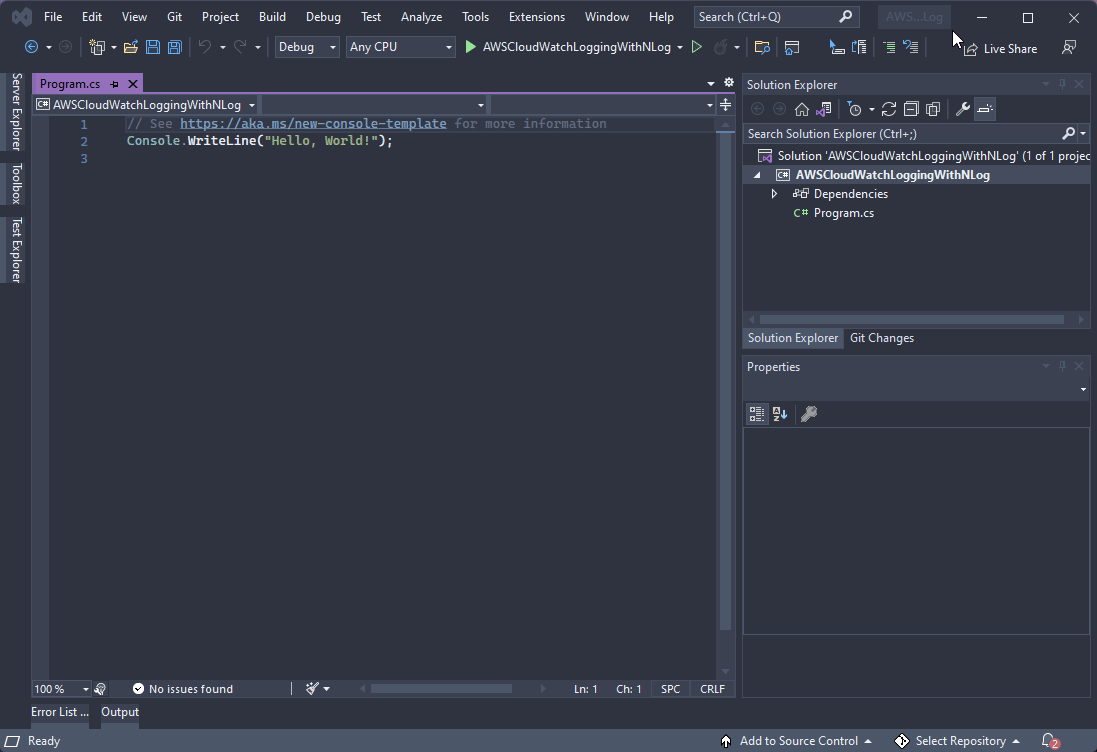Click the notifications bell in status bar

[x=1049, y=741]
